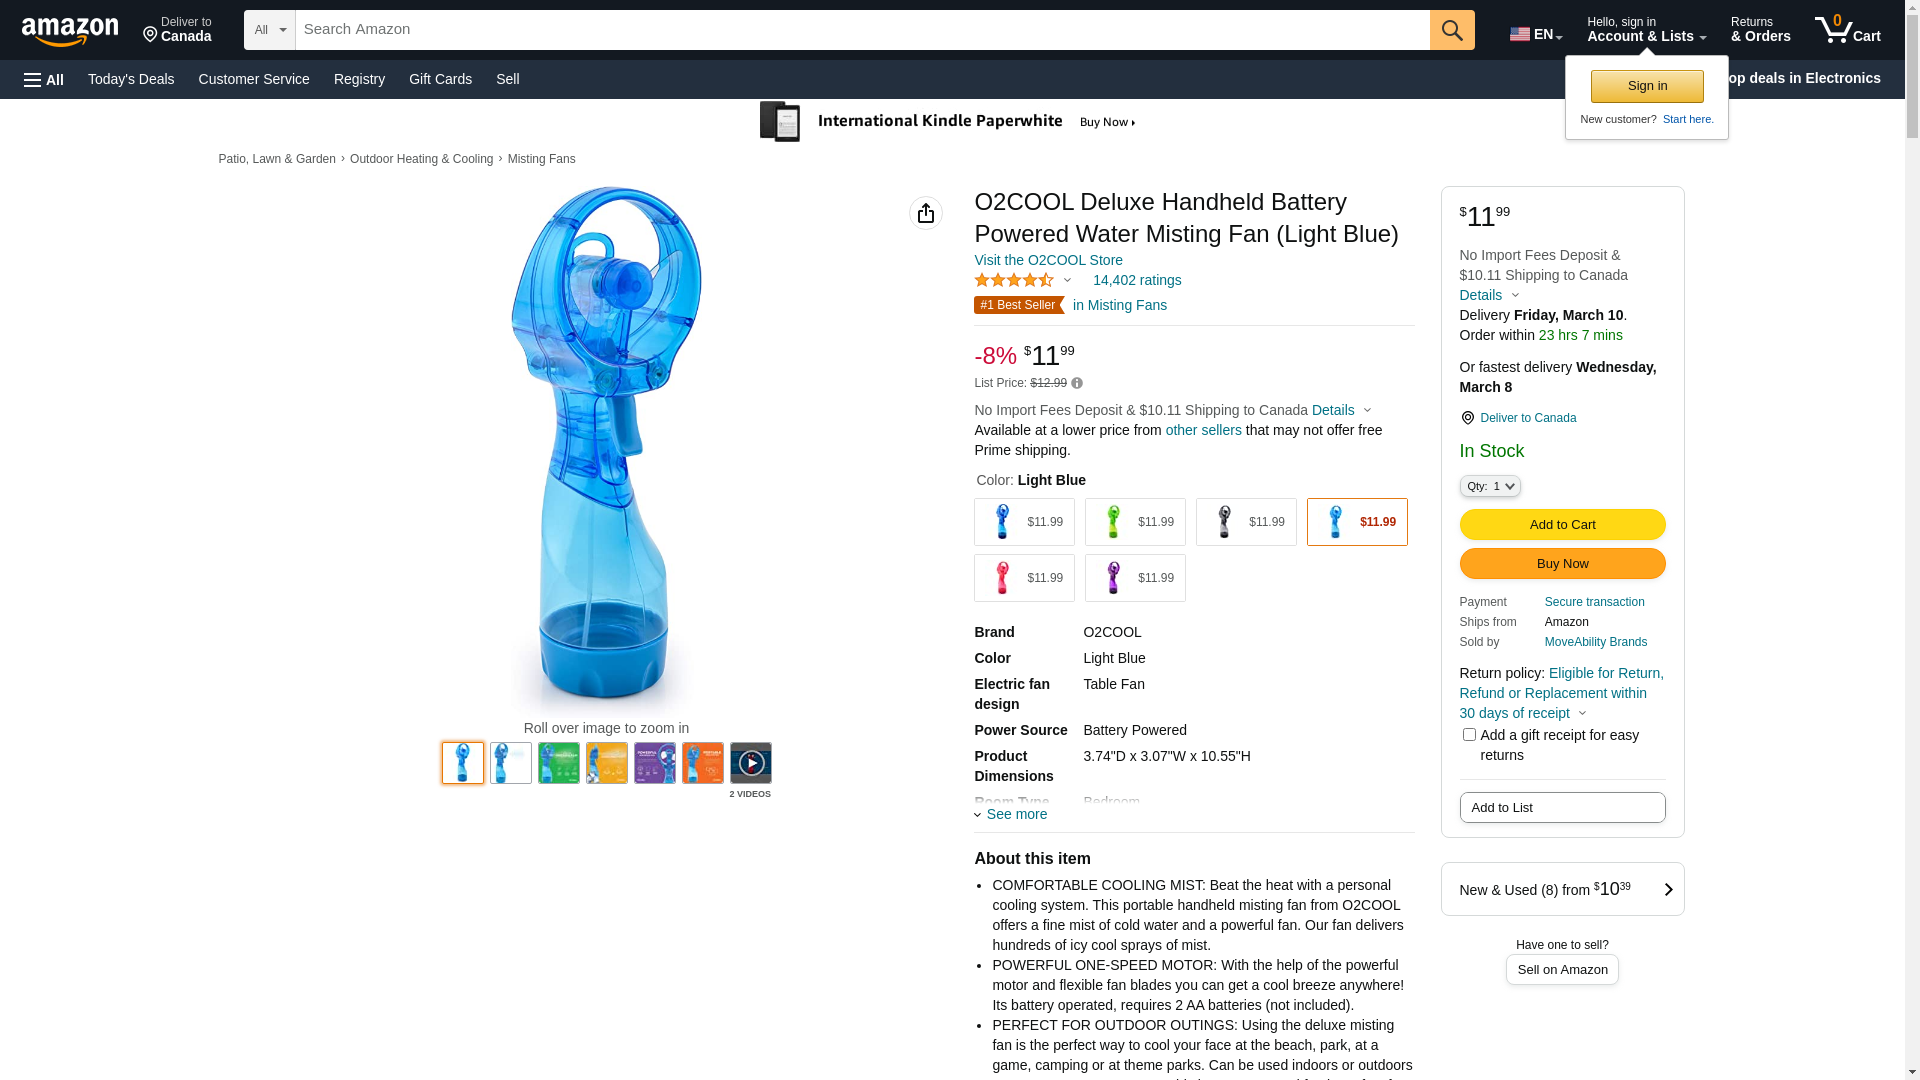Open the EN language selector
This screenshot has width=1920, height=1080.
1535,34
